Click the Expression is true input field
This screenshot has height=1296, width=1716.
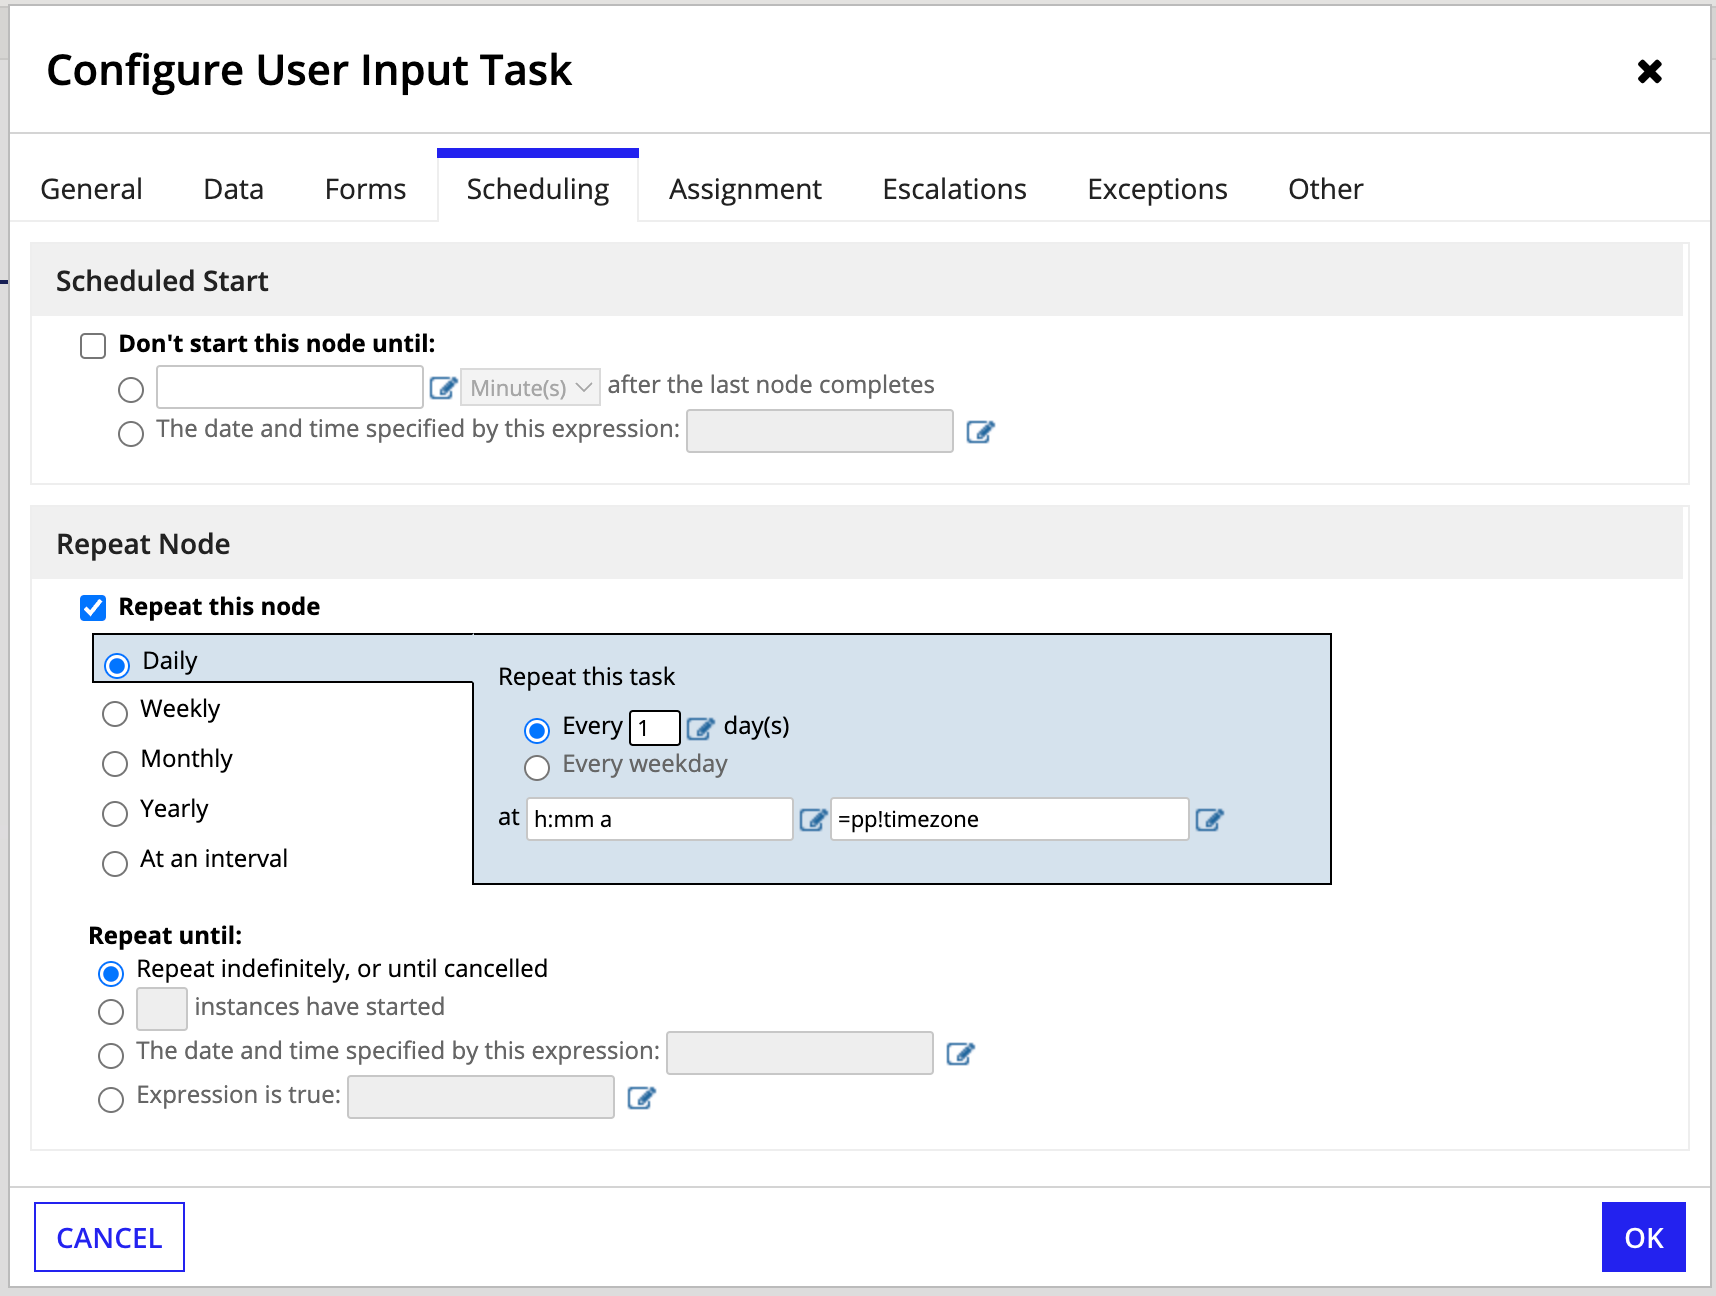[481, 1097]
